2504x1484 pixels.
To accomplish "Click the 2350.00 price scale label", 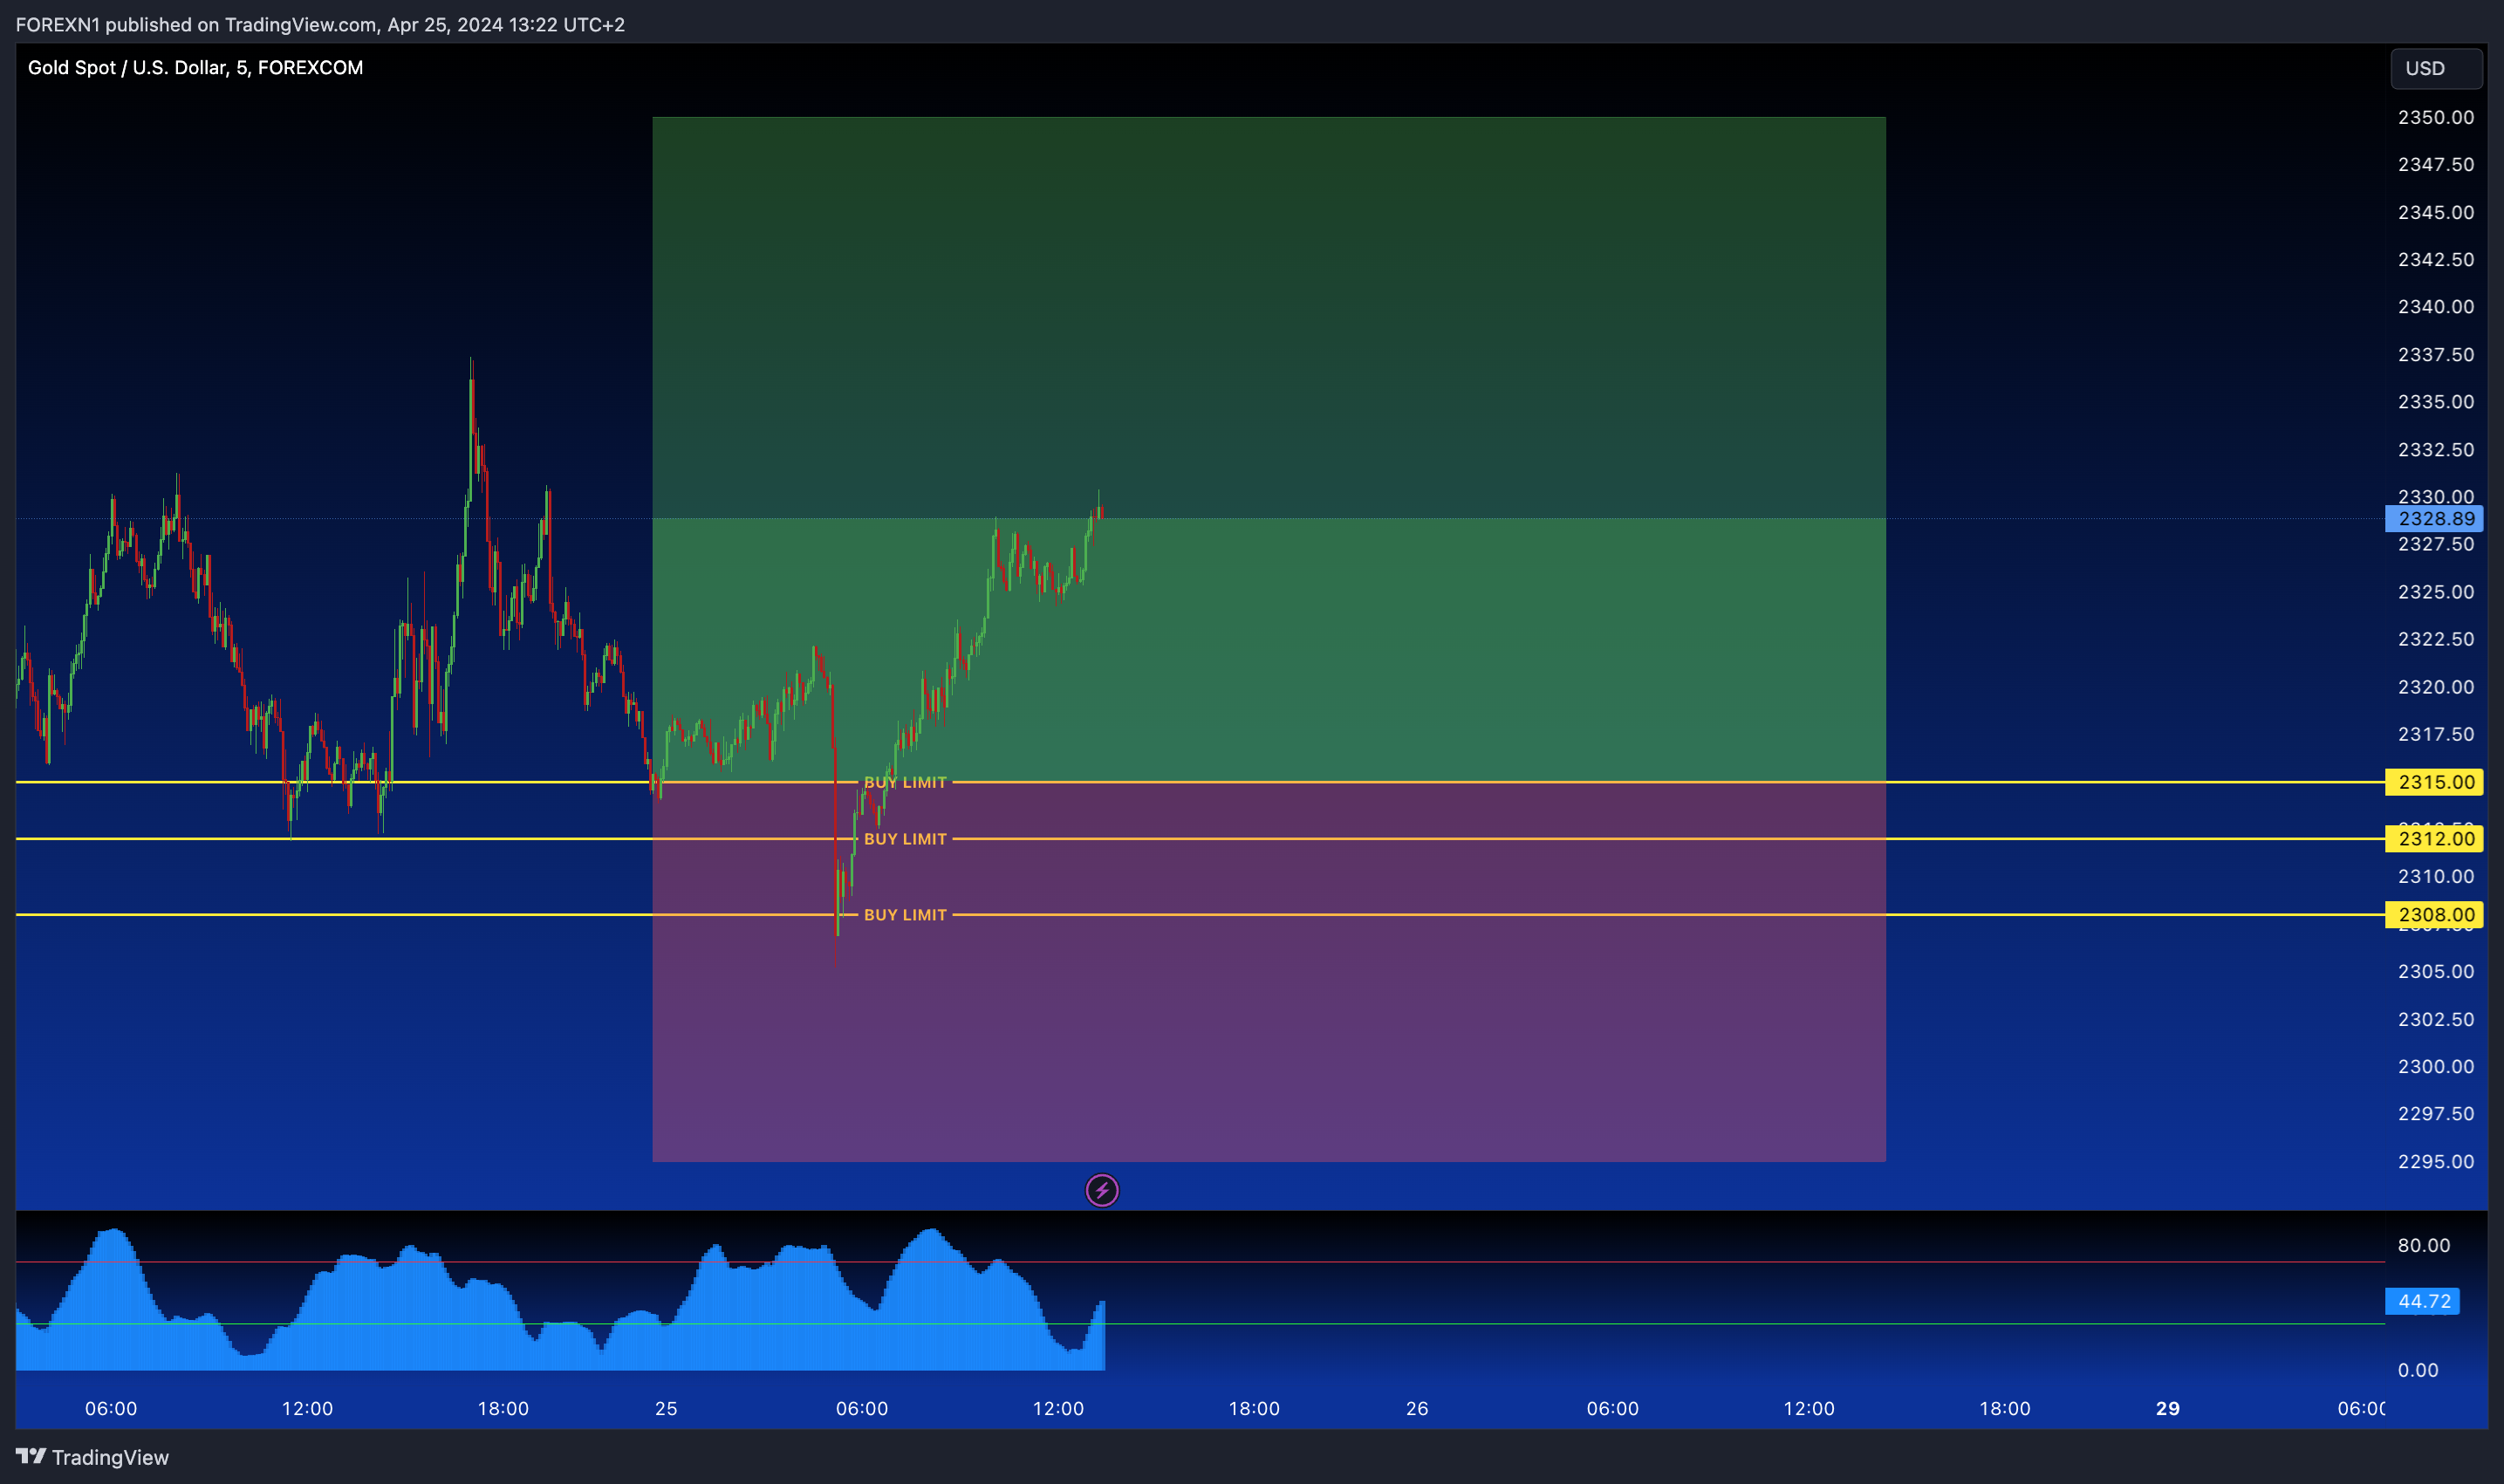I will click(x=2436, y=117).
